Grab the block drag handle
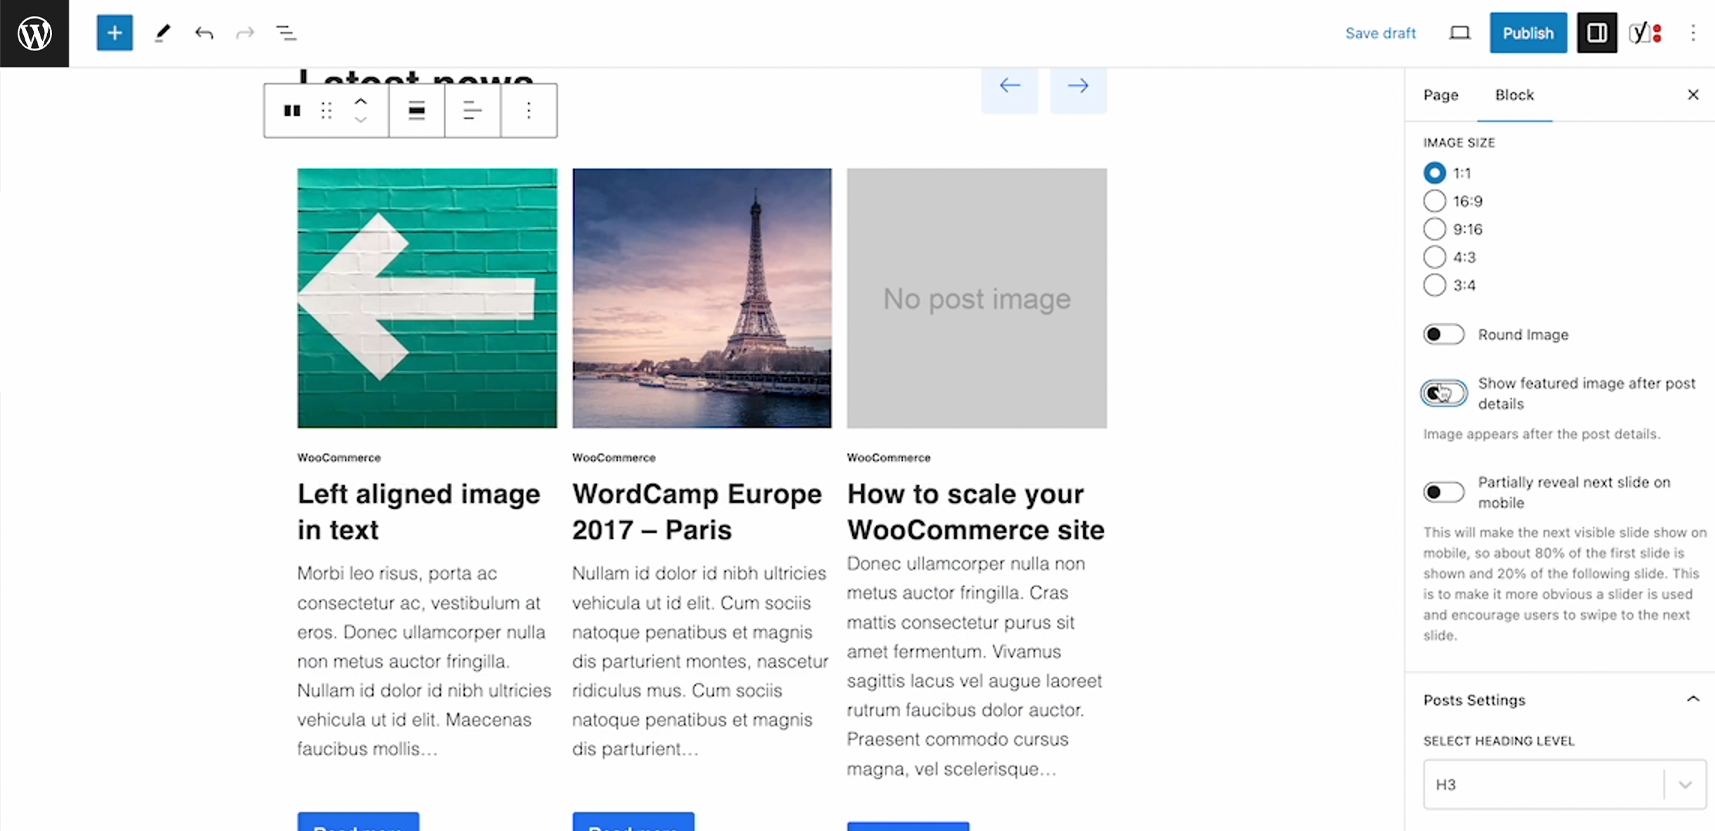The width and height of the screenshot is (1715, 831). point(326,111)
